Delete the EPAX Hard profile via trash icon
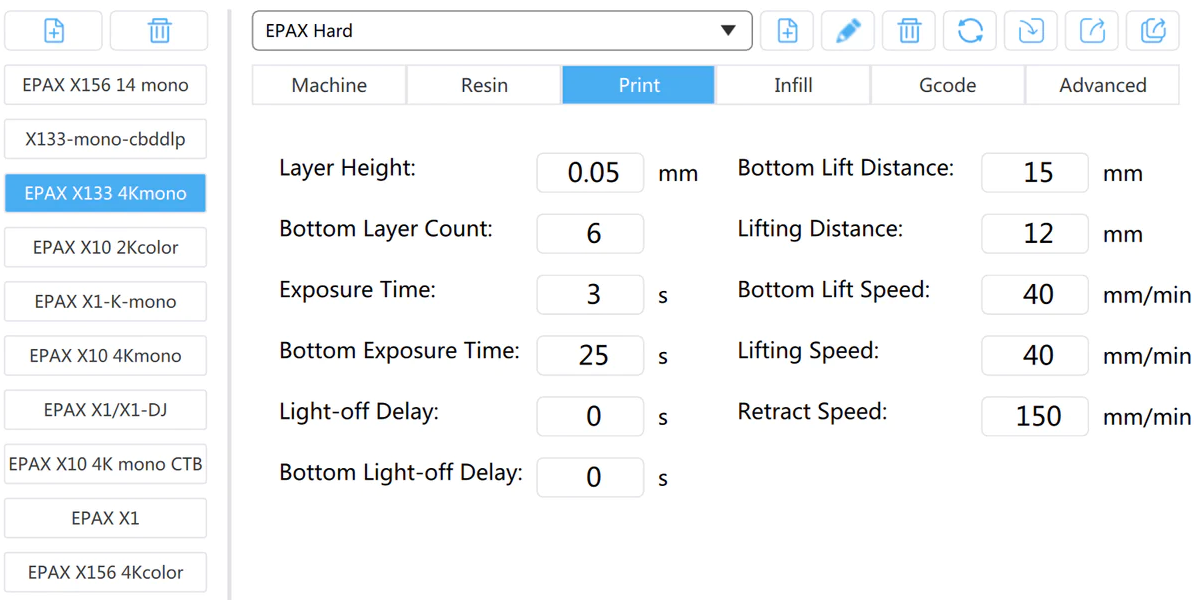This screenshot has width=1196, height=600. pos(909,31)
